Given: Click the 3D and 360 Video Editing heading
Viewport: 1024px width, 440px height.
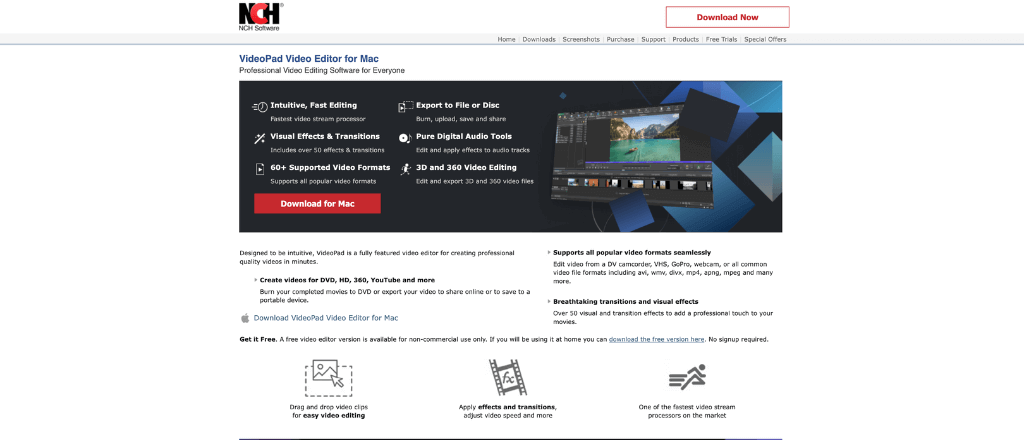Looking at the screenshot, I should [x=466, y=168].
